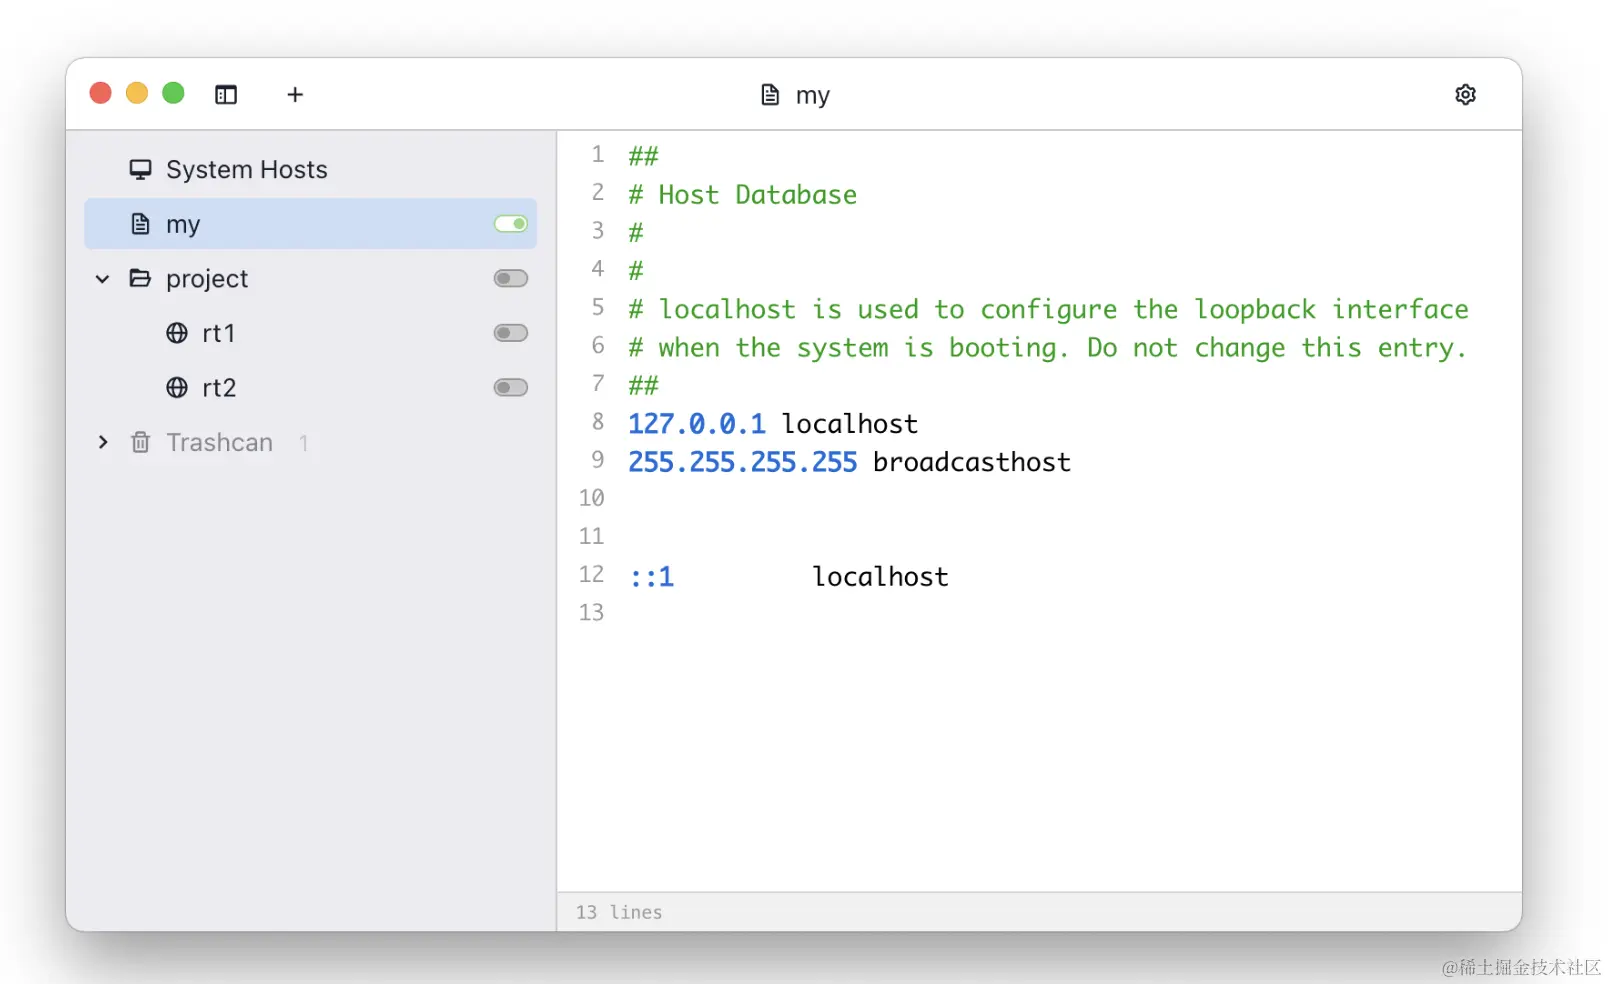Click the '127.0.0.1' IP address

(697, 424)
